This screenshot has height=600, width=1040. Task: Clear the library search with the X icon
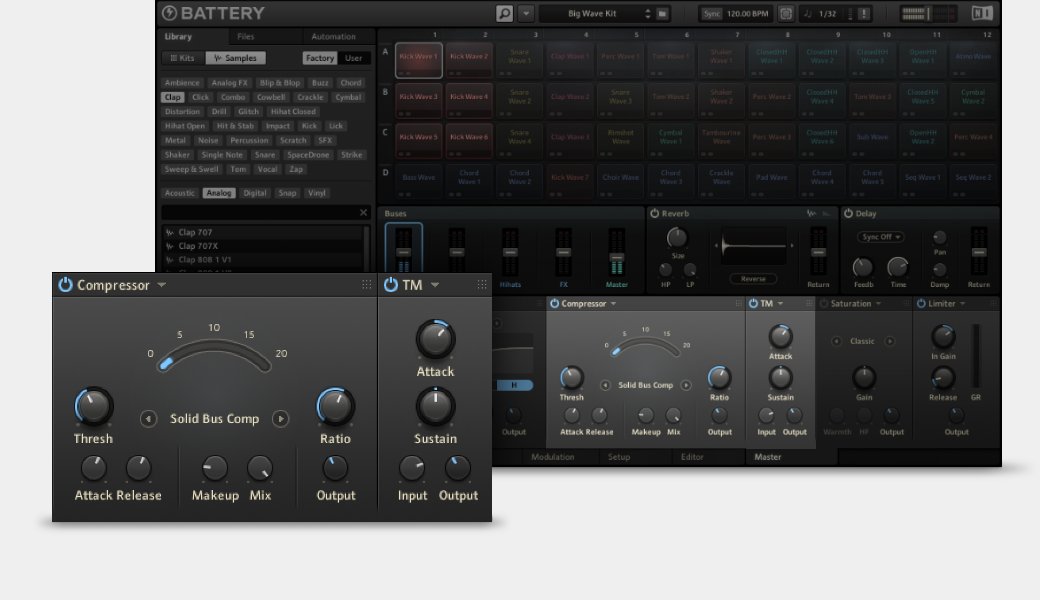point(363,213)
